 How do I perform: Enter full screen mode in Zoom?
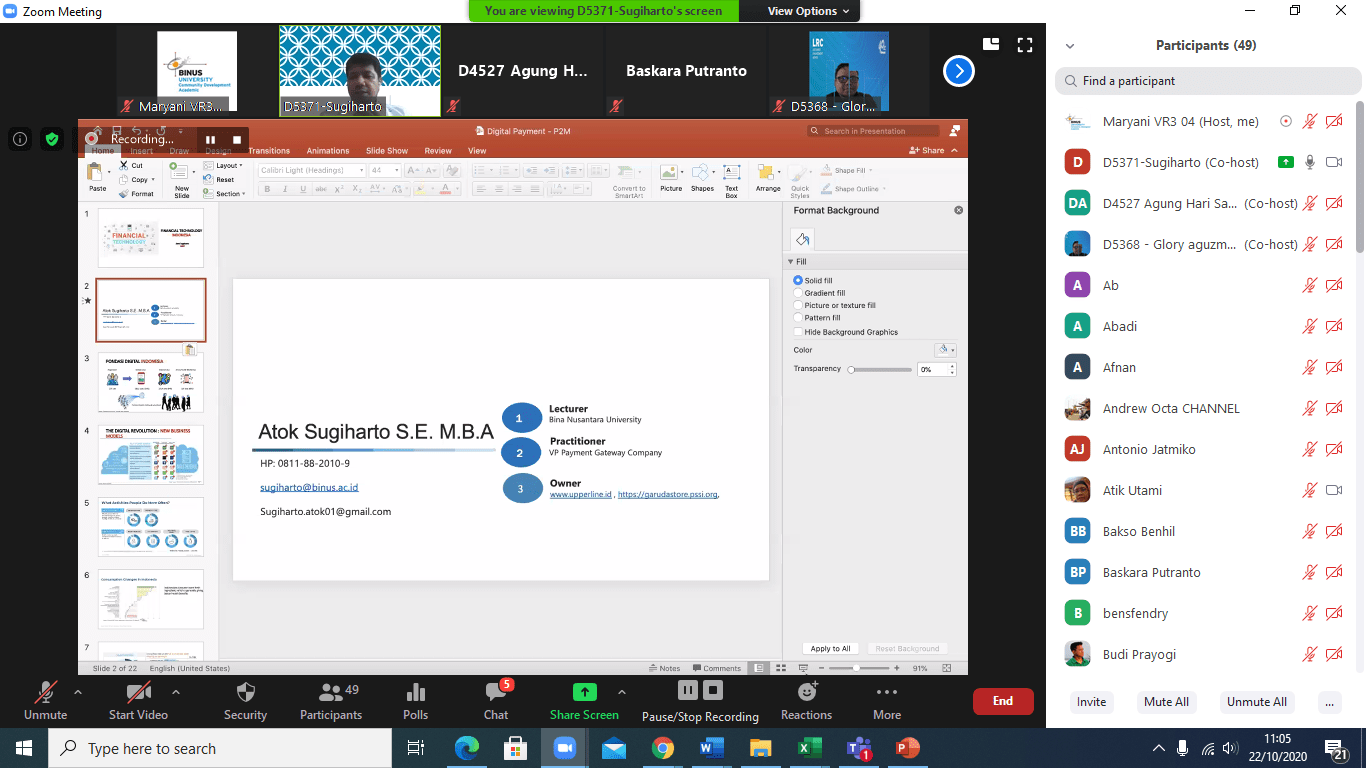click(x=1024, y=44)
